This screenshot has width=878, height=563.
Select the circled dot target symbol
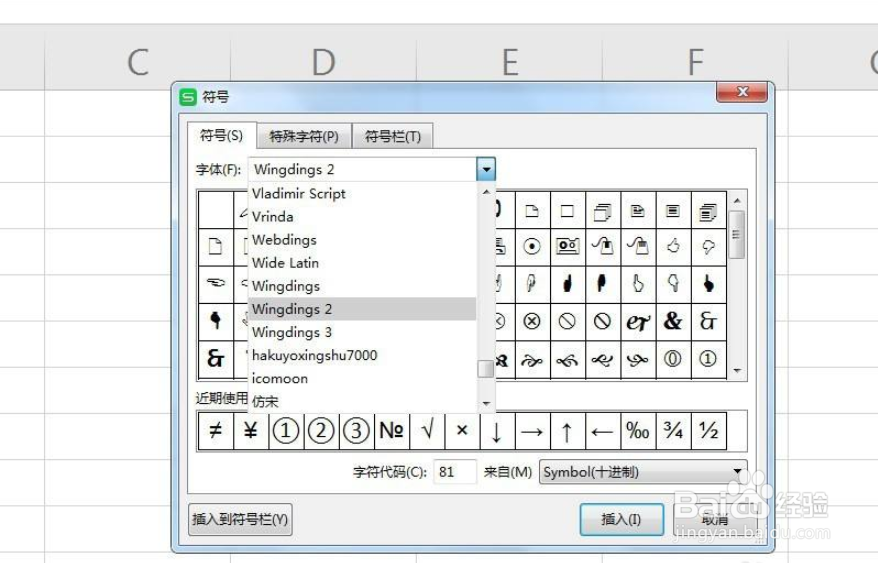[x=532, y=246]
